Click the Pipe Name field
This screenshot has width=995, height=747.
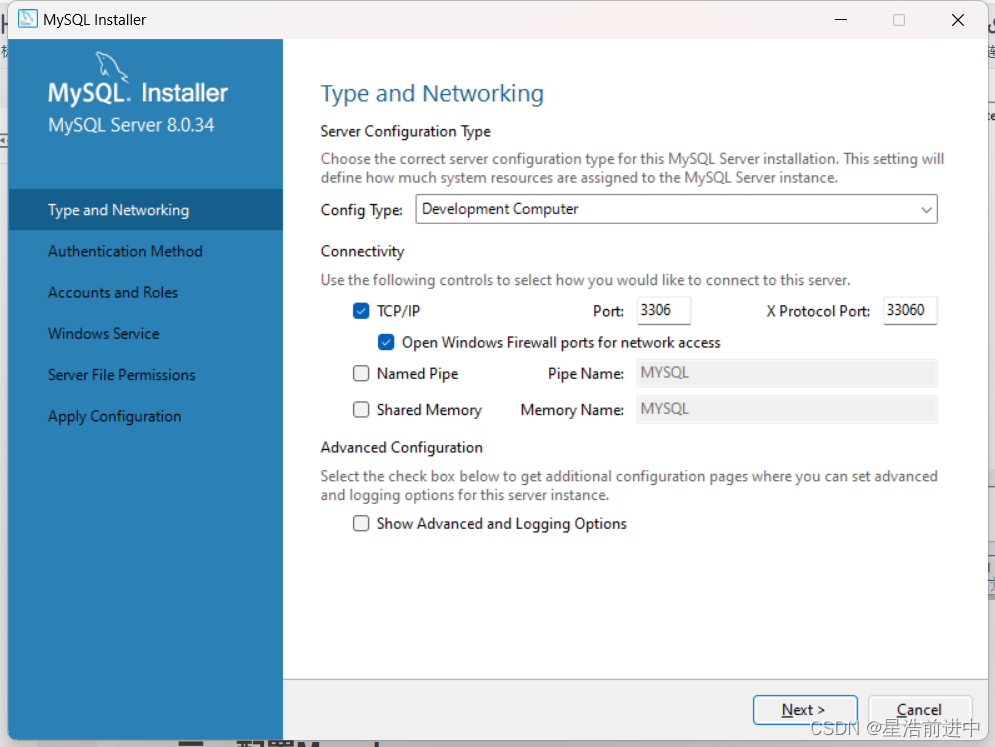point(787,373)
